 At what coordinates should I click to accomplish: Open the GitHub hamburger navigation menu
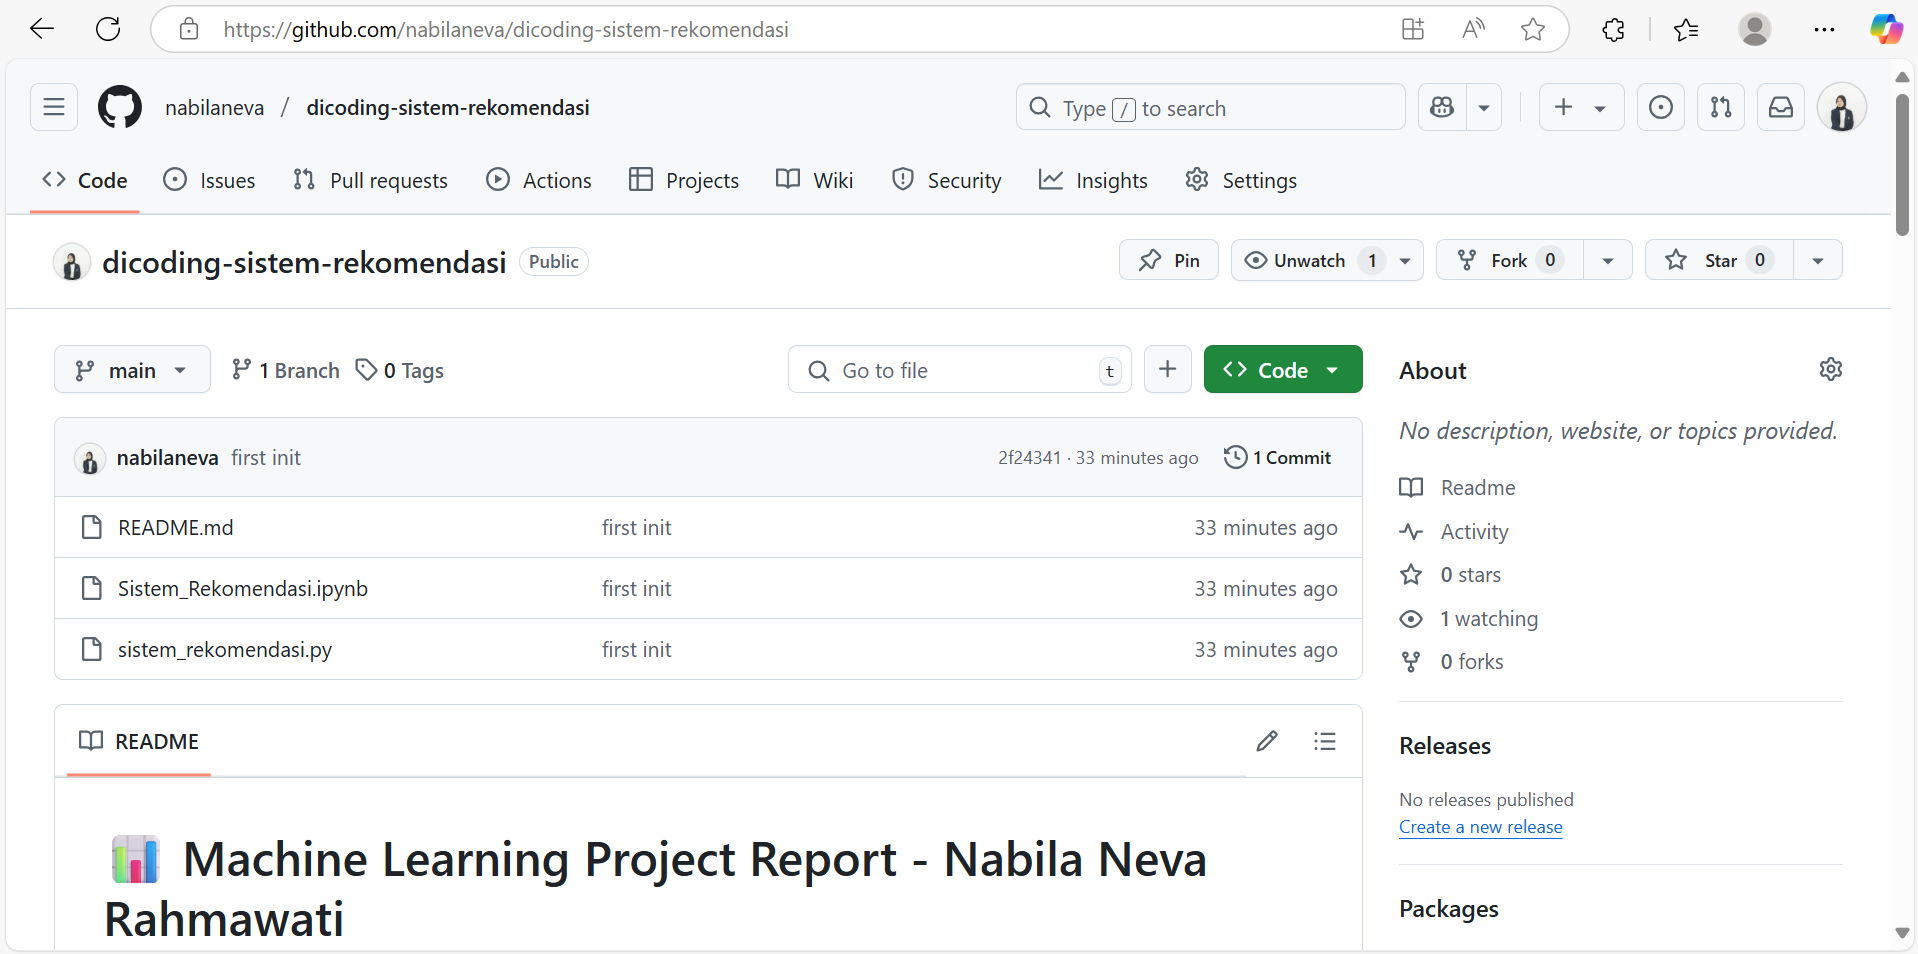[54, 107]
